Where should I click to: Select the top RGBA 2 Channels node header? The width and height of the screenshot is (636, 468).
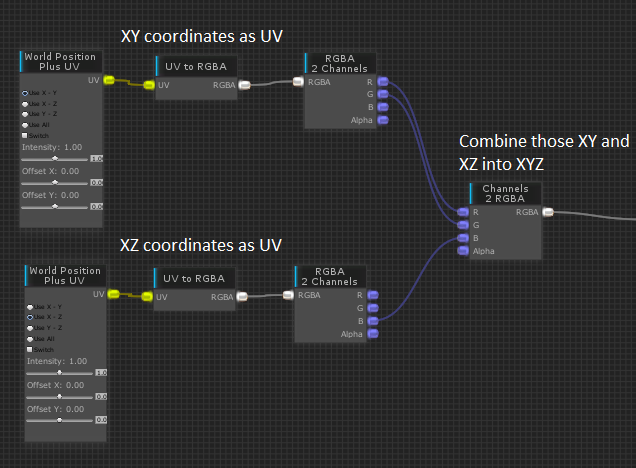pos(340,63)
